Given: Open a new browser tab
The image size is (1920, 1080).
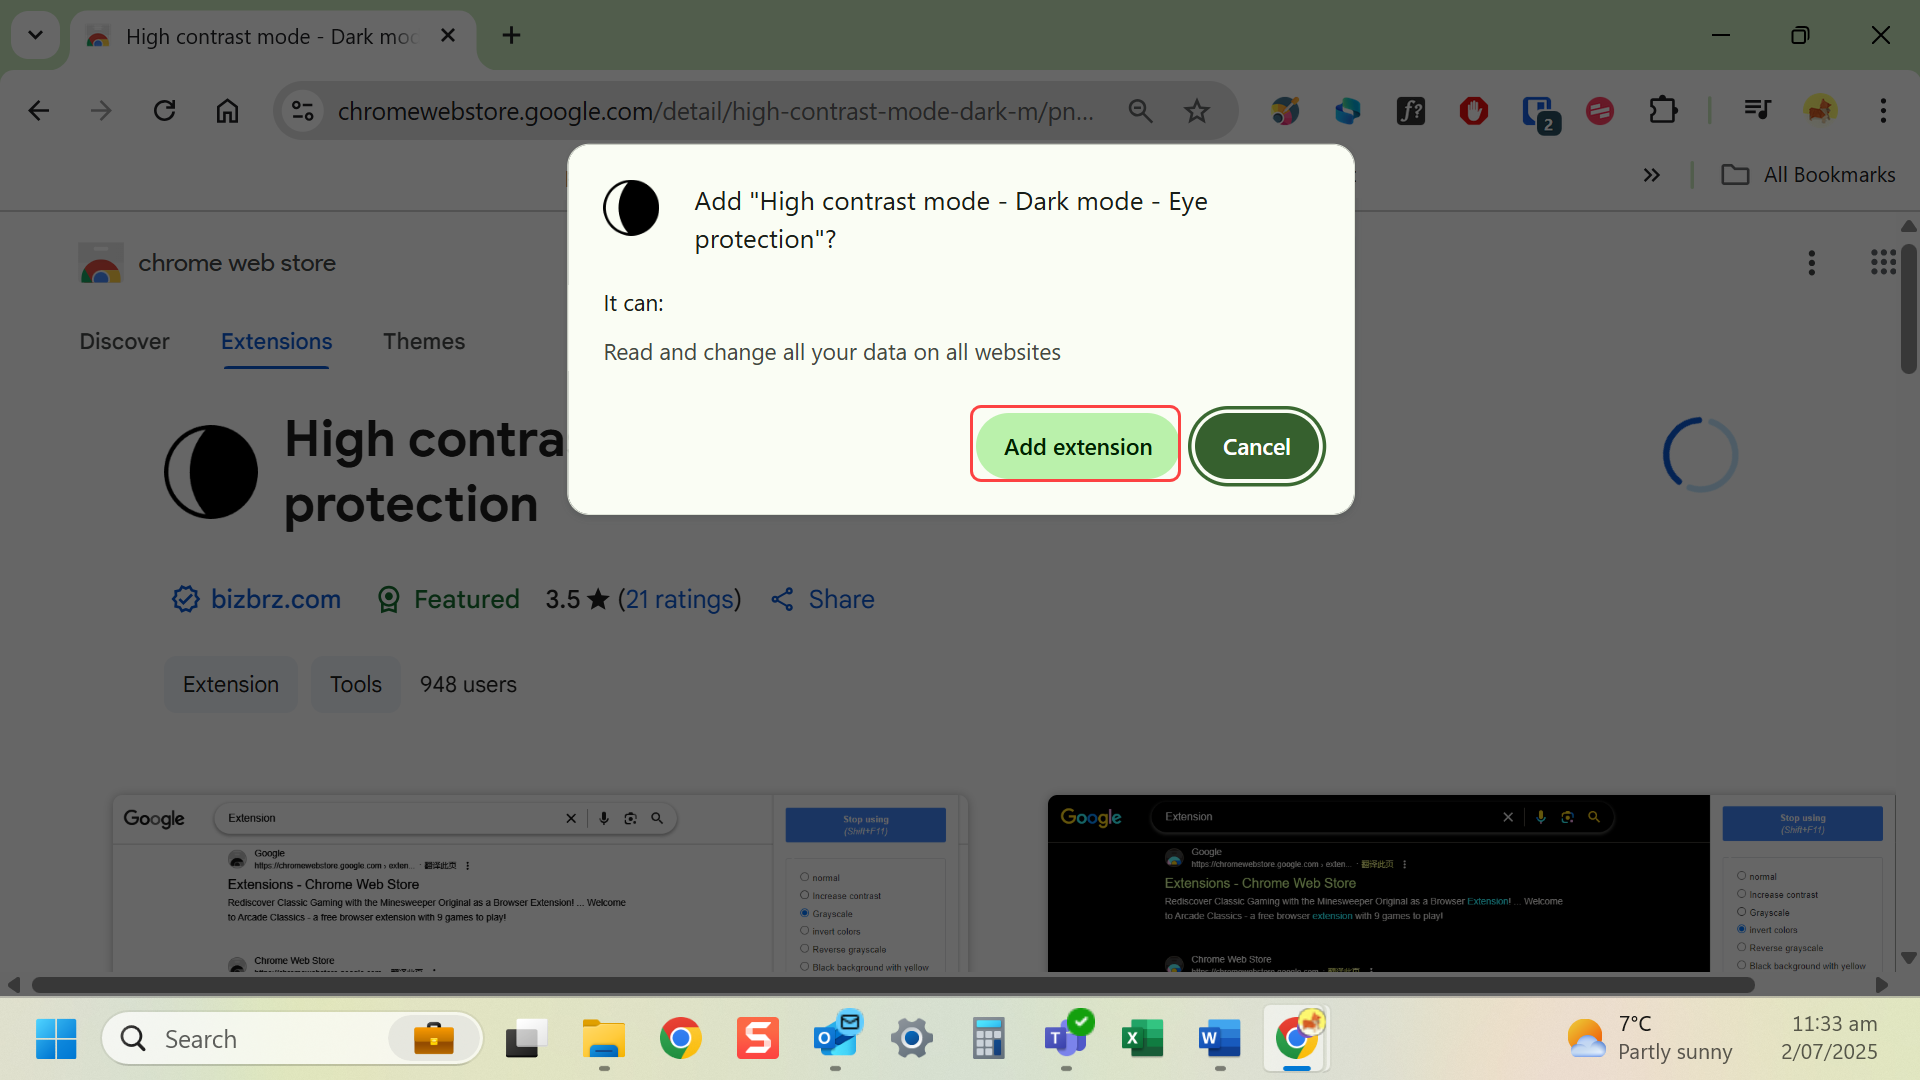Looking at the screenshot, I should click(511, 36).
